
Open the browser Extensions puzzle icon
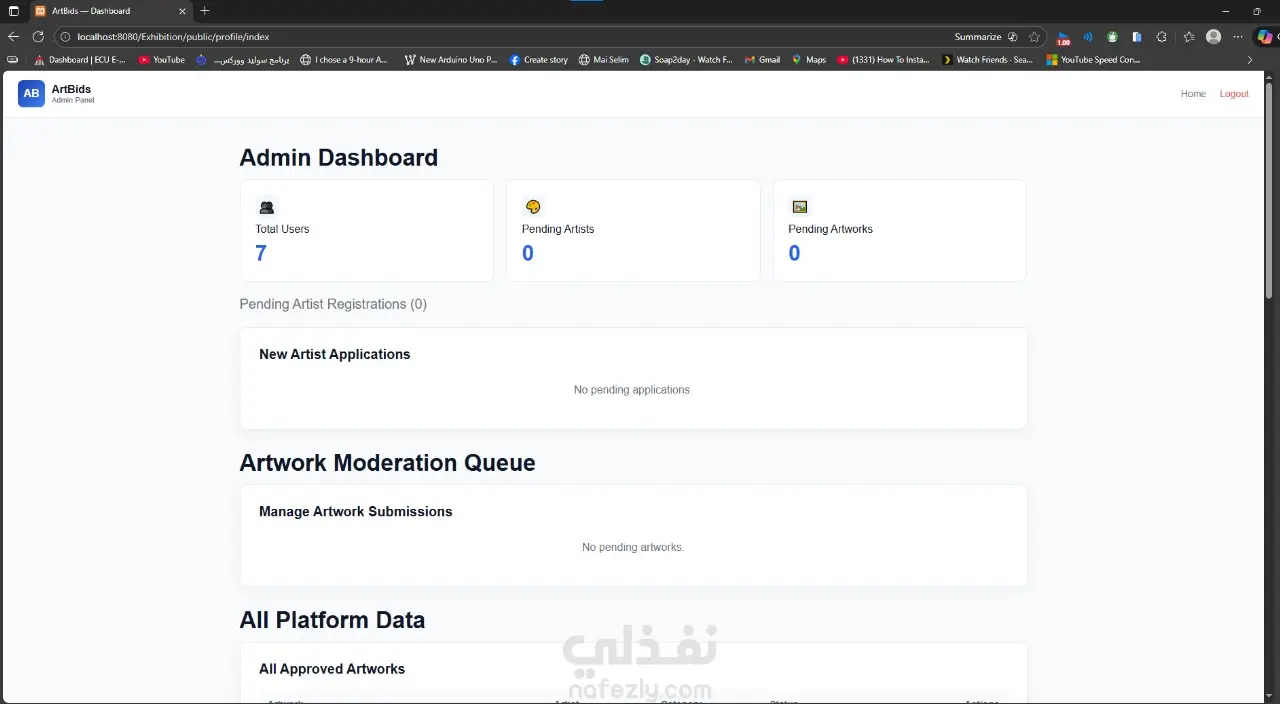click(x=1161, y=37)
